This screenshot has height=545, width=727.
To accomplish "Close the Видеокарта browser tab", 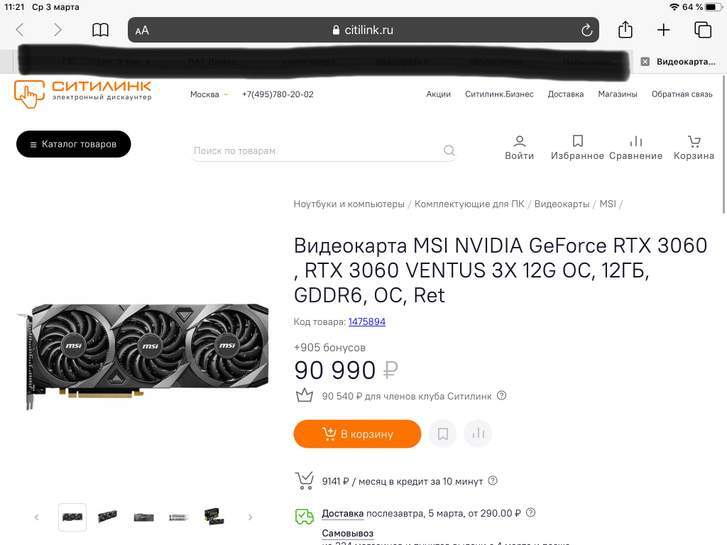I will pos(645,62).
